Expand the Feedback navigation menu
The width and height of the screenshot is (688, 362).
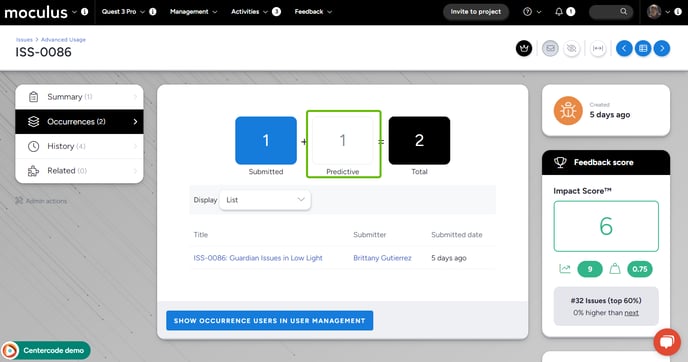[313, 12]
